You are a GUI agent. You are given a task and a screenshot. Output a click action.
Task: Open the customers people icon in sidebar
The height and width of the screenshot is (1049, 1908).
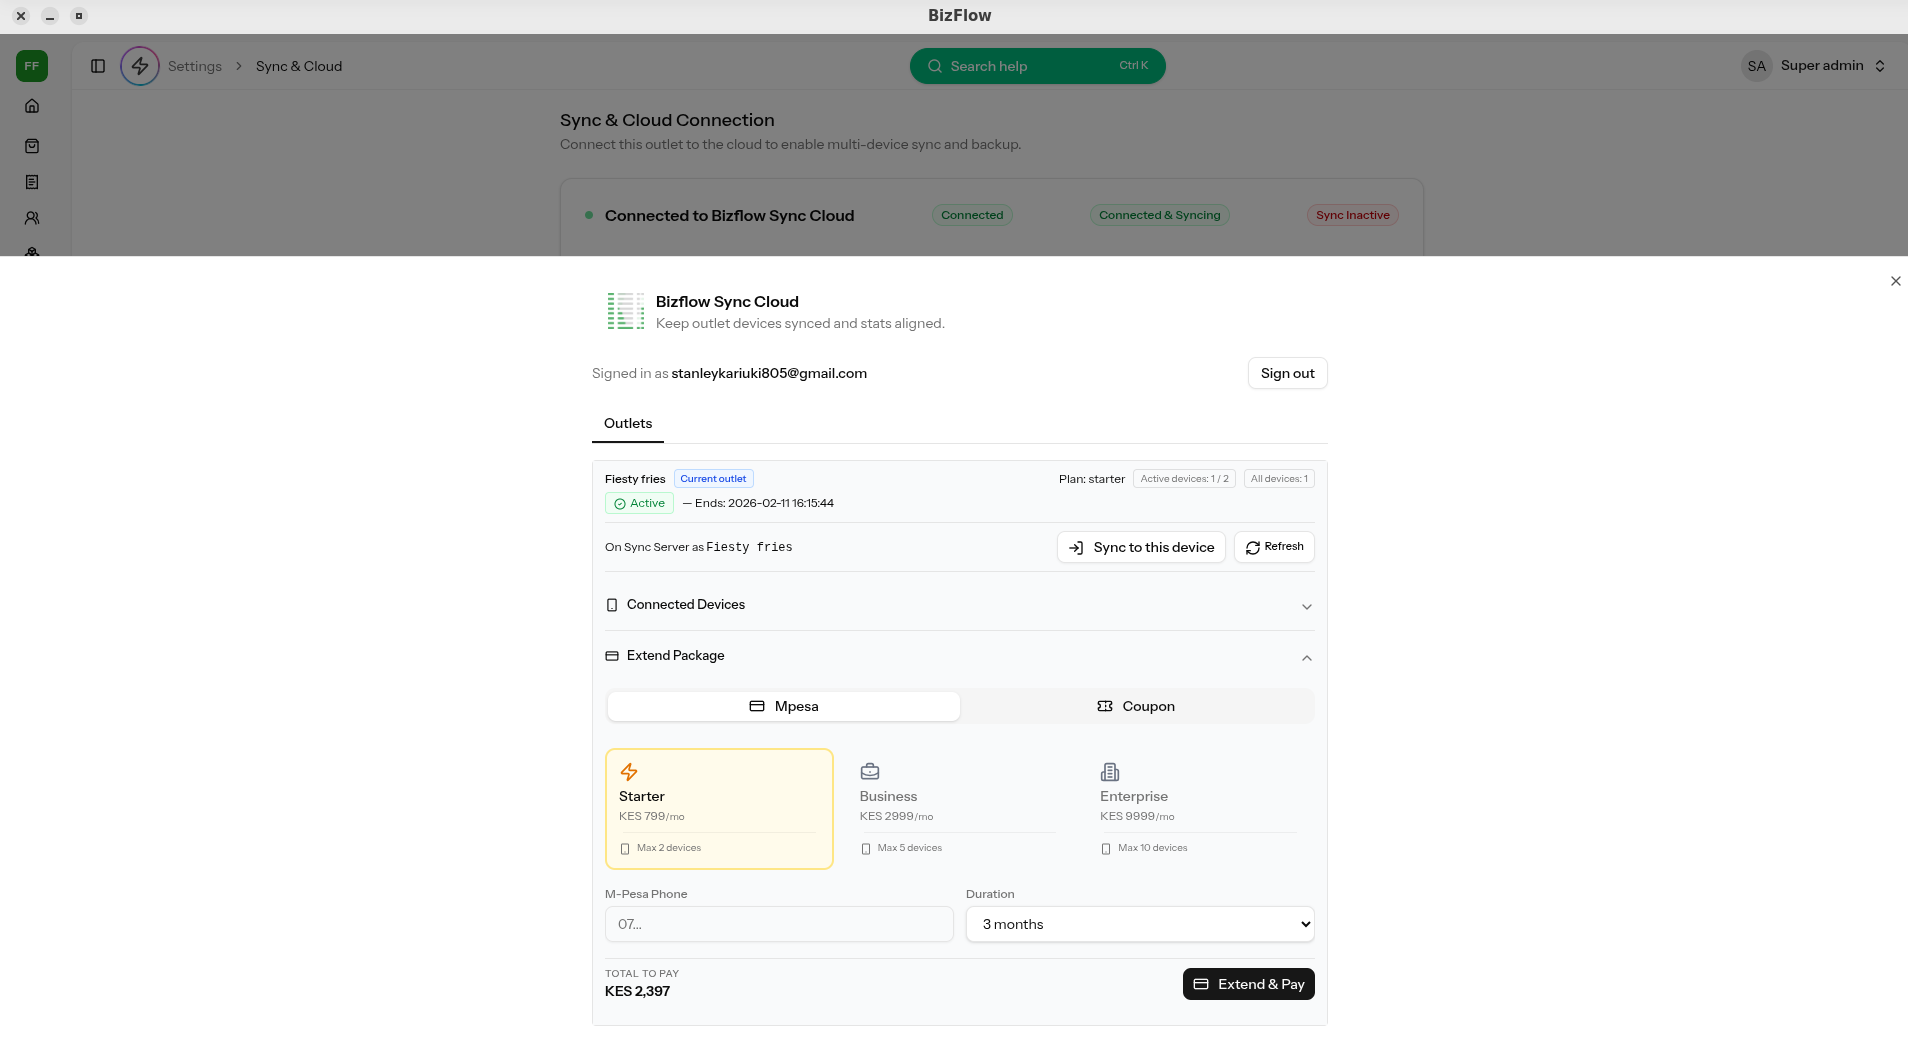tap(32, 218)
